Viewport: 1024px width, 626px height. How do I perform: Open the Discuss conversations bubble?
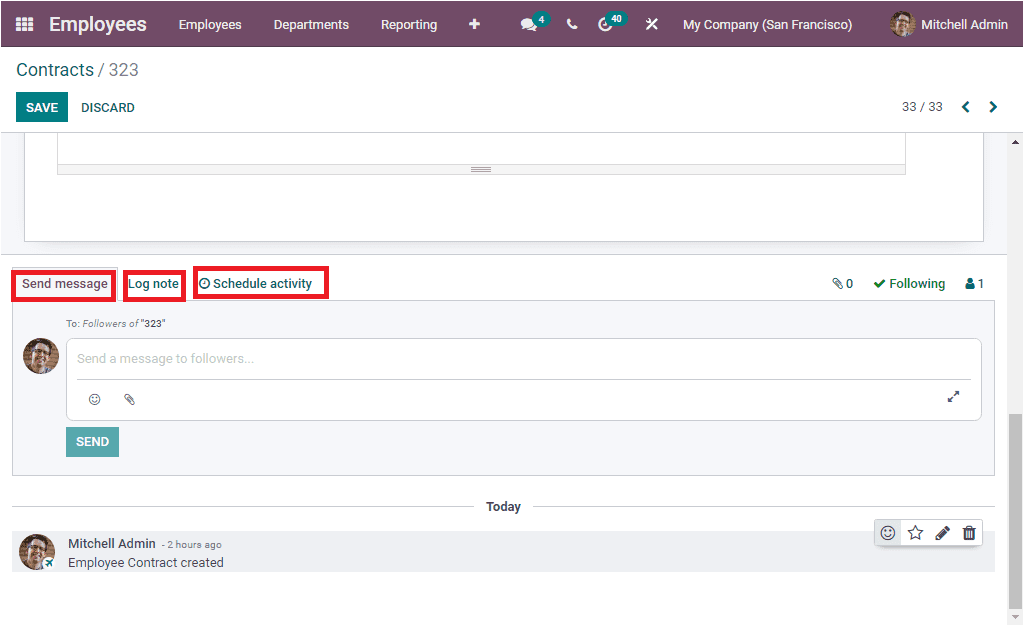pos(528,24)
